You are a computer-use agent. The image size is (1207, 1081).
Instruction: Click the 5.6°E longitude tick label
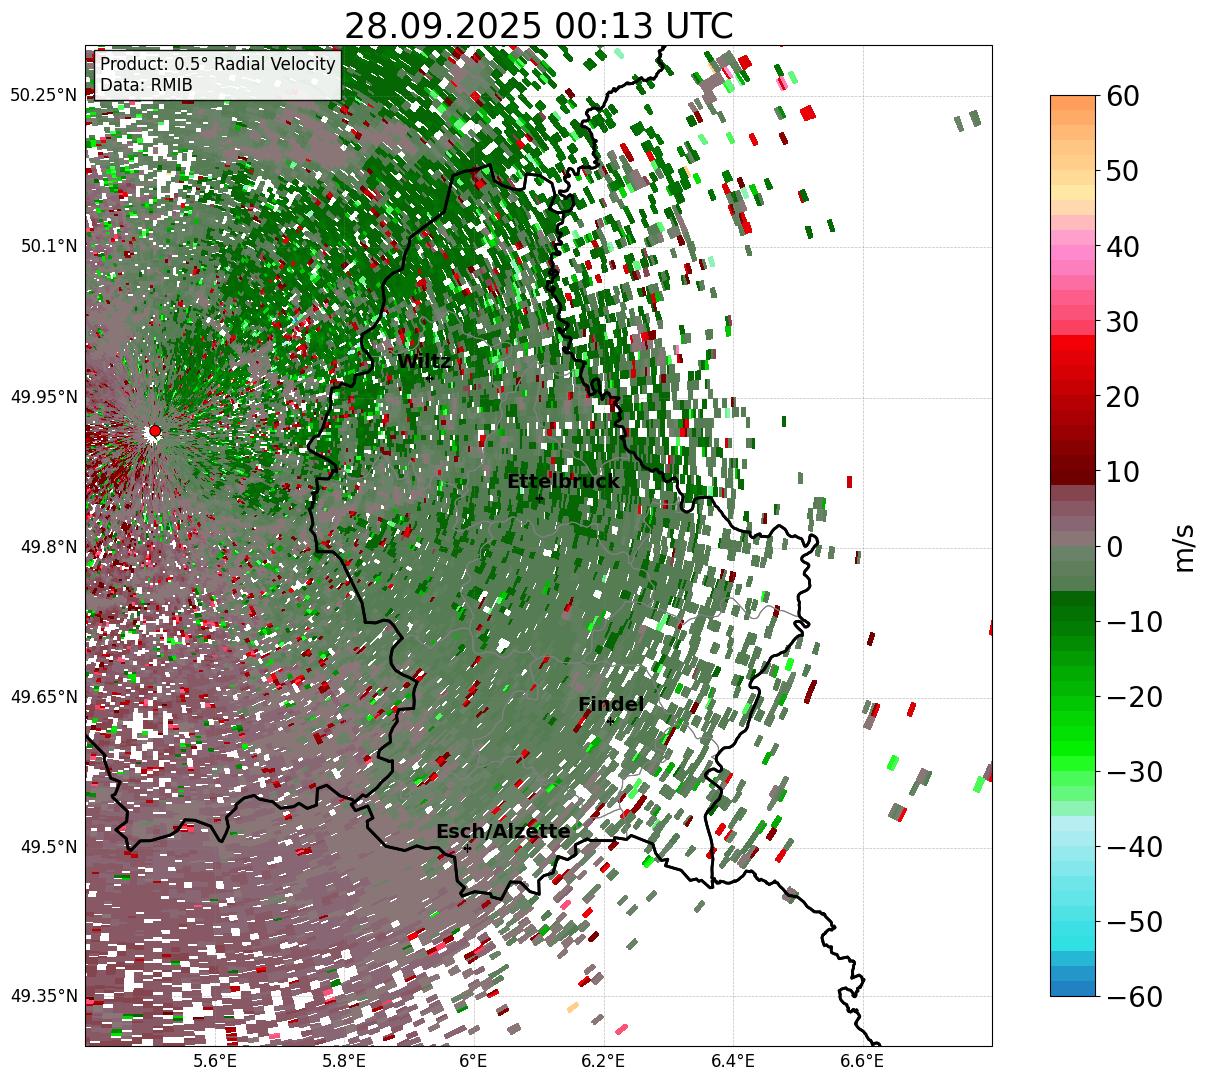(x=215, y=1061)
